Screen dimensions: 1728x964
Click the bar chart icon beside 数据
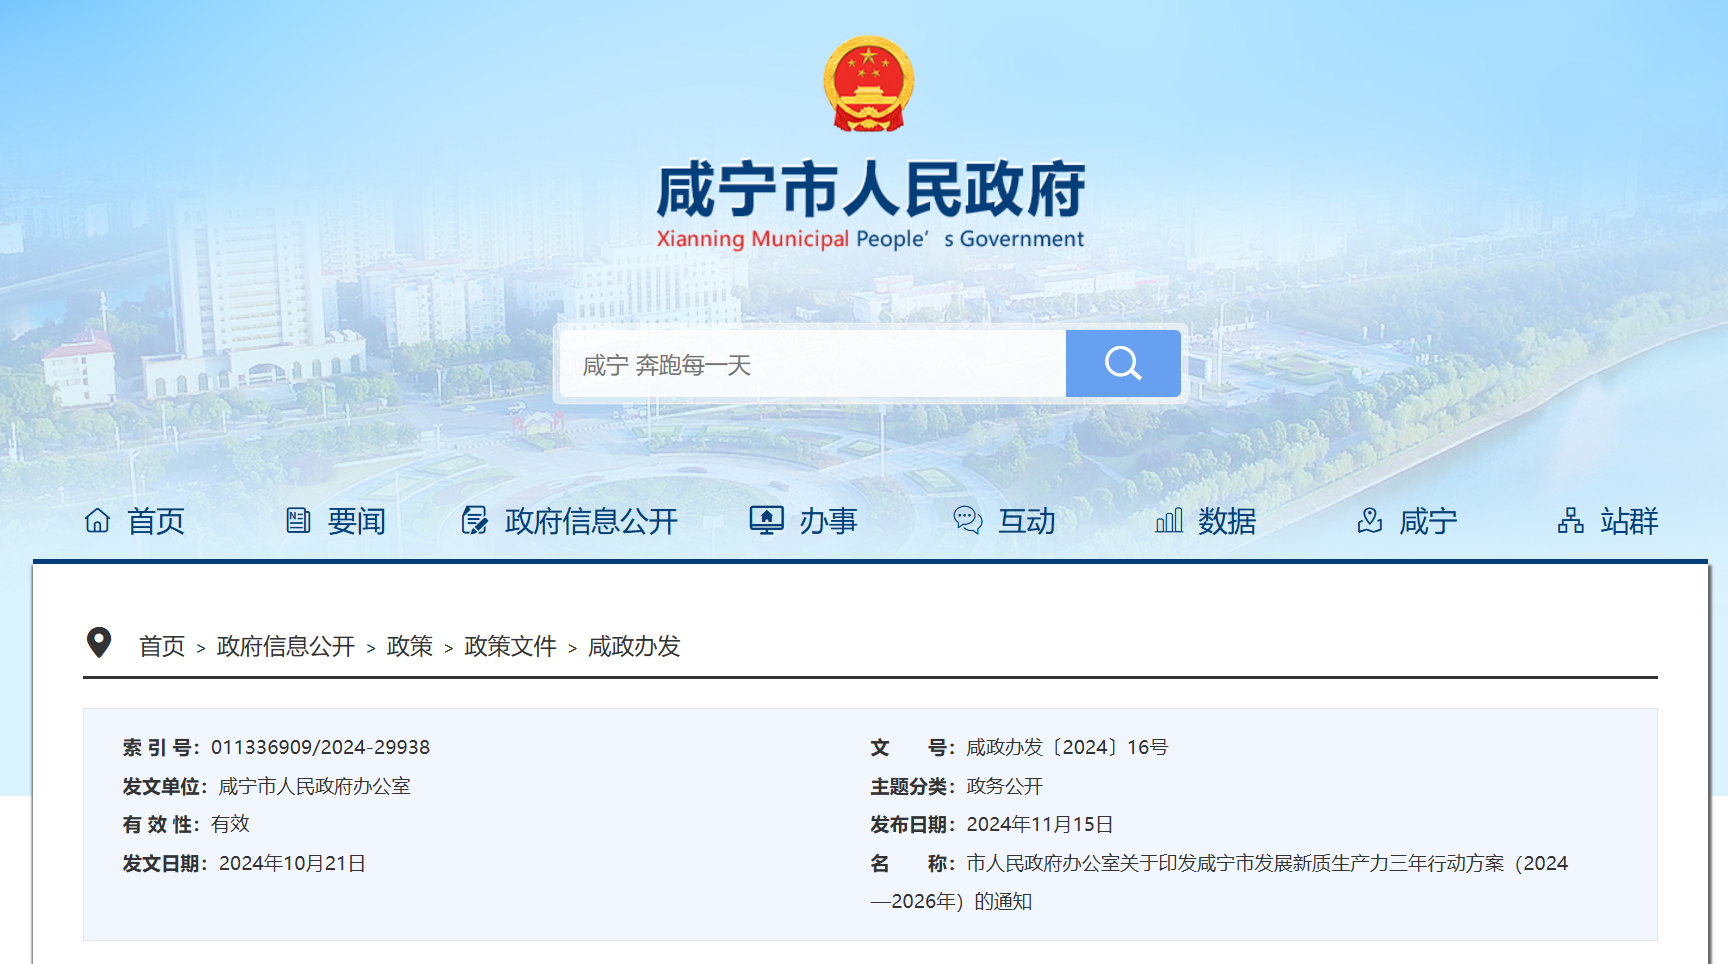click(x=1168, y=520)
